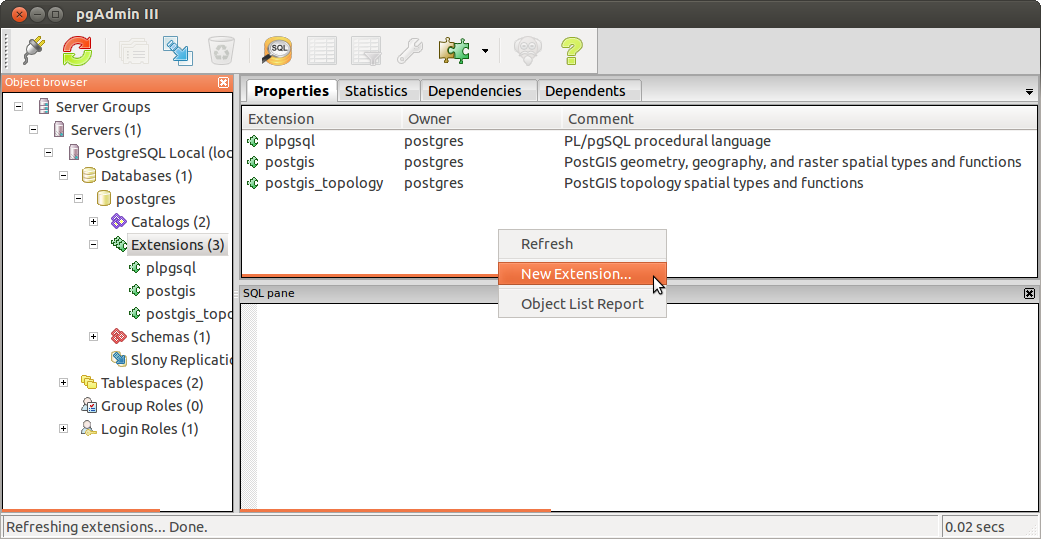Choose Refresh from the context menu
The height and width of the screenshot is (539, 1041).
582,244
